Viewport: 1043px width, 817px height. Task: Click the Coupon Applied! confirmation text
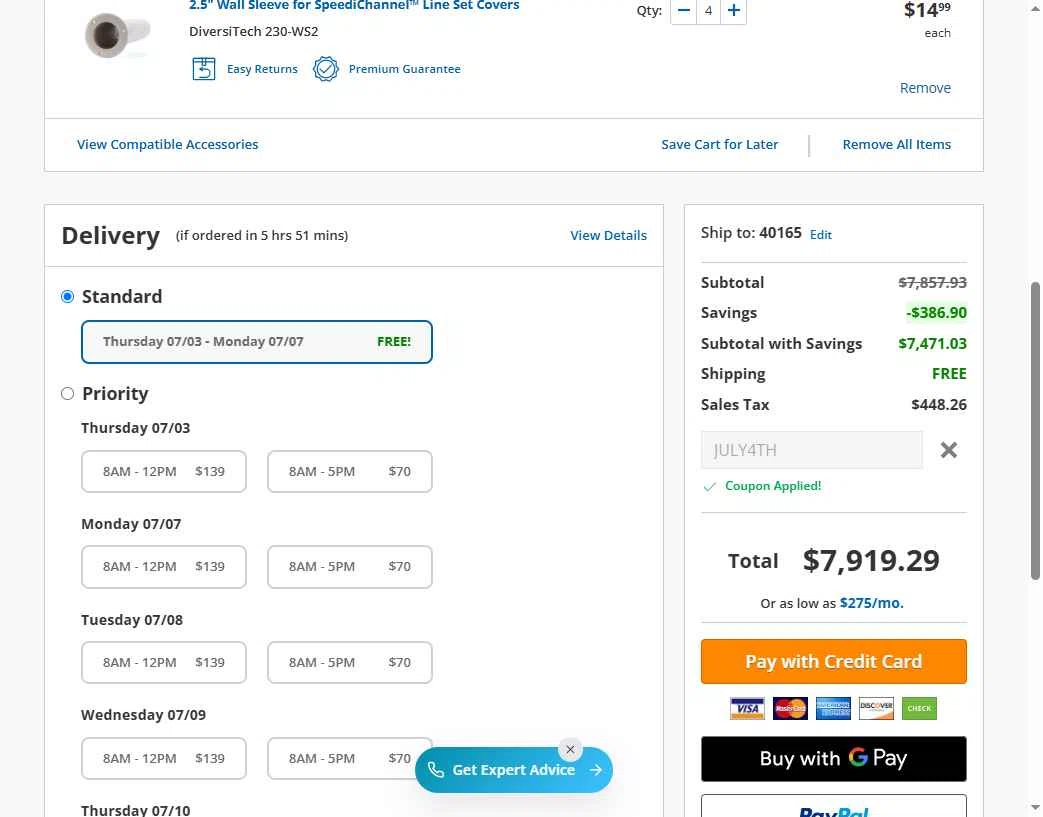click(773, 486)
